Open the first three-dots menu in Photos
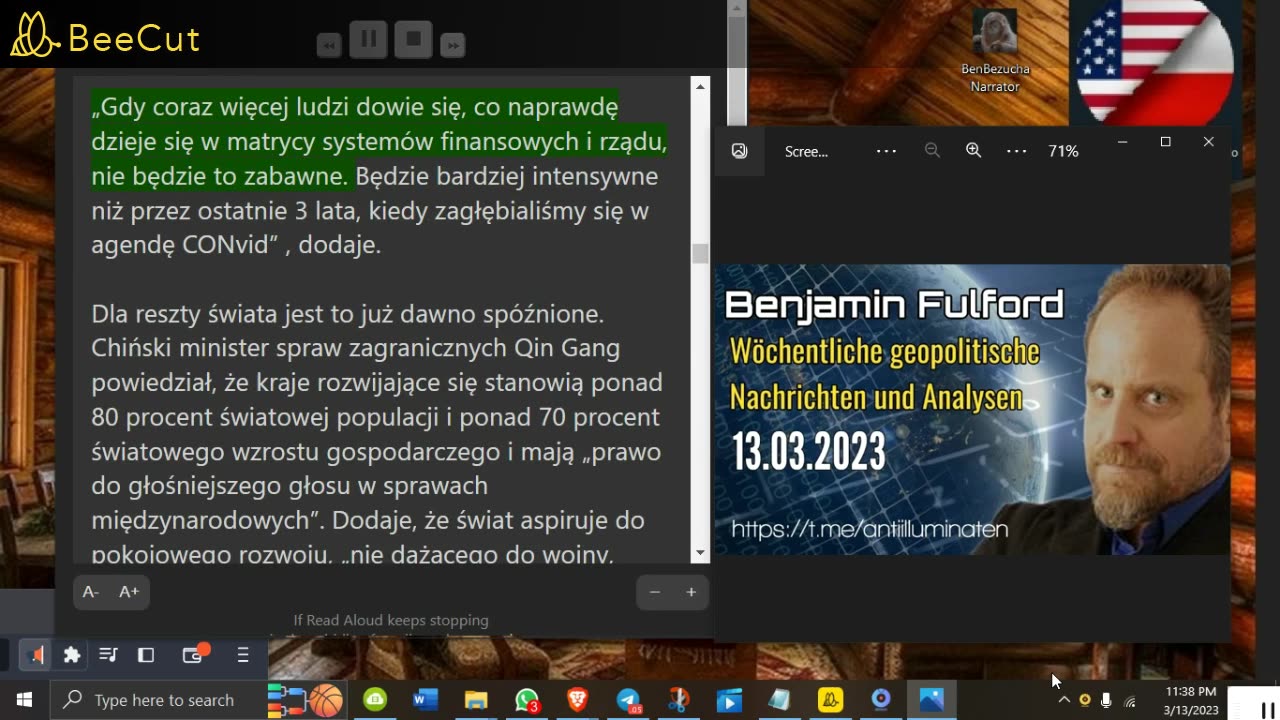Image resolution: width=1280 pixels, height=720 pixels. [886, 151]
